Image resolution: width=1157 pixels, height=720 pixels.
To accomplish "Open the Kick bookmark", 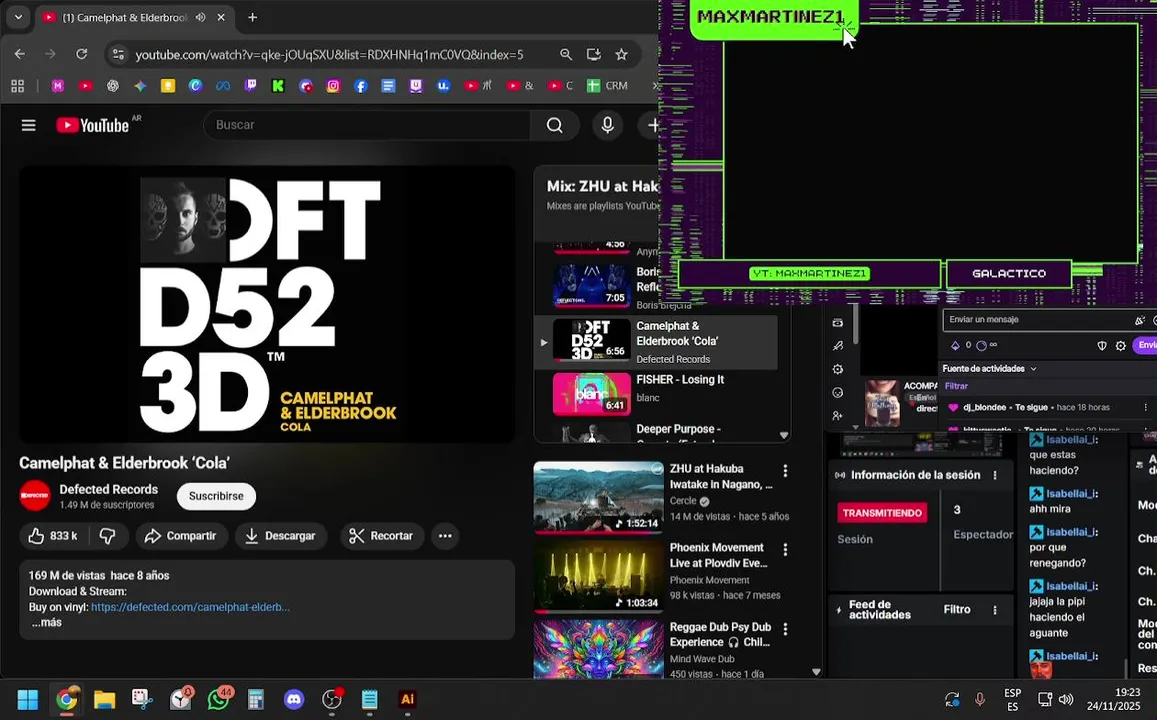I will (x=278, y=86).
